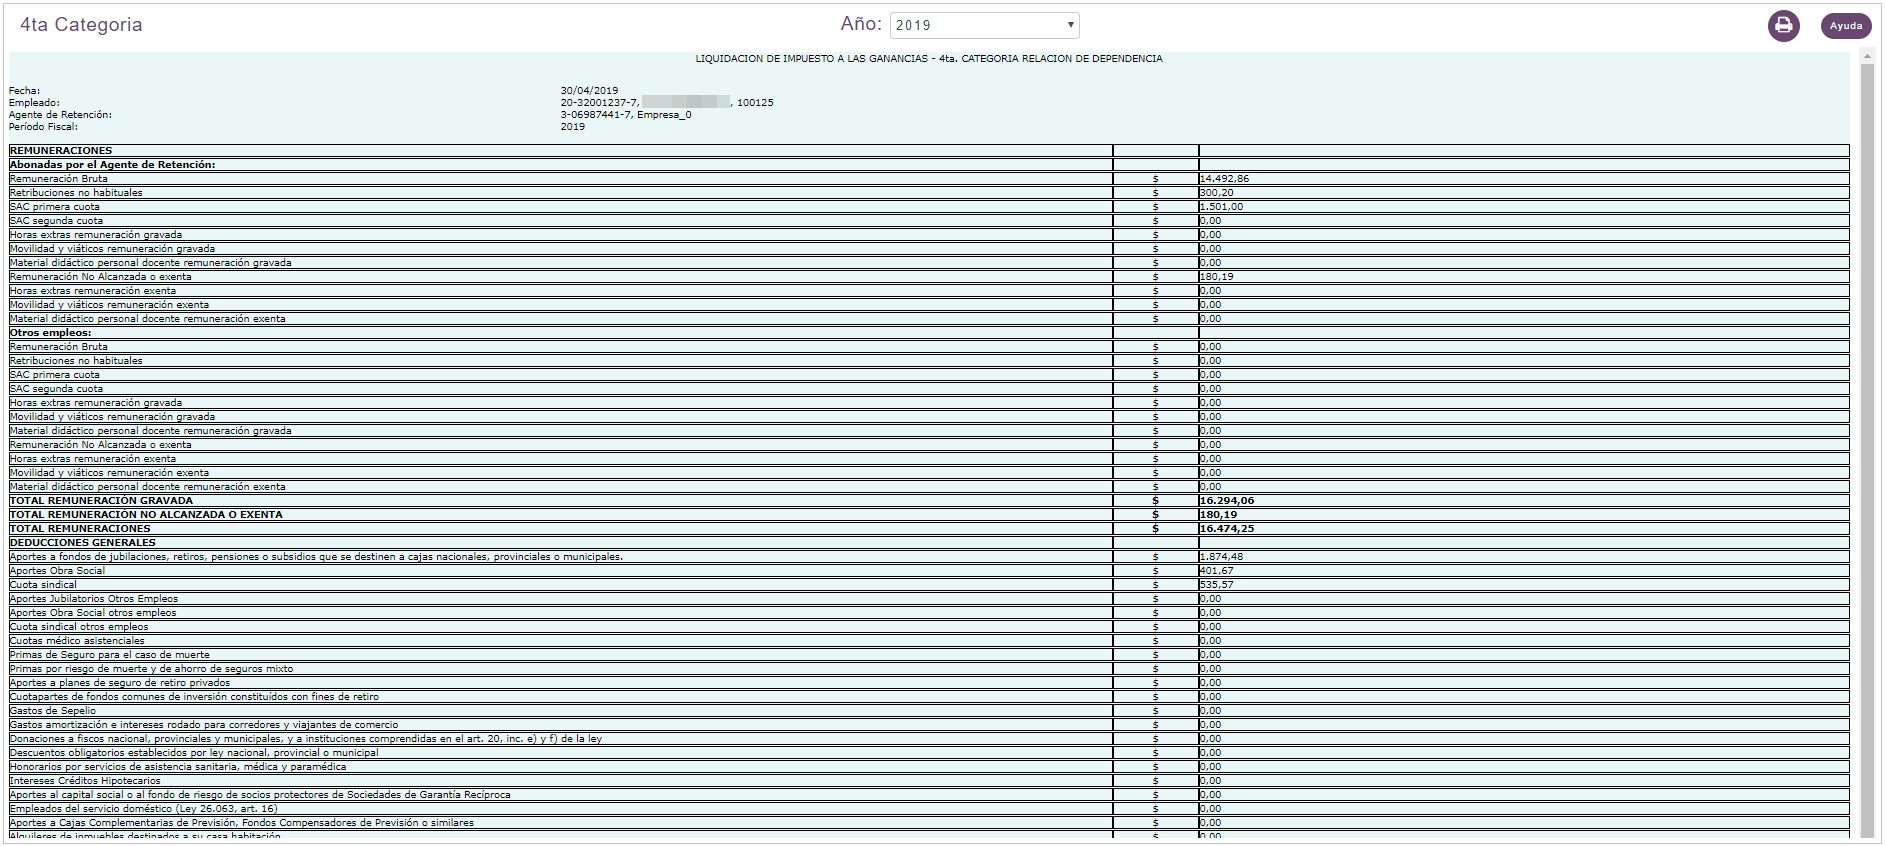Click the report title LIQUIDACION DE IMPUESTO
This screenshot has width=1886, height=846.
pyautogui.click(x=929, y=59)
